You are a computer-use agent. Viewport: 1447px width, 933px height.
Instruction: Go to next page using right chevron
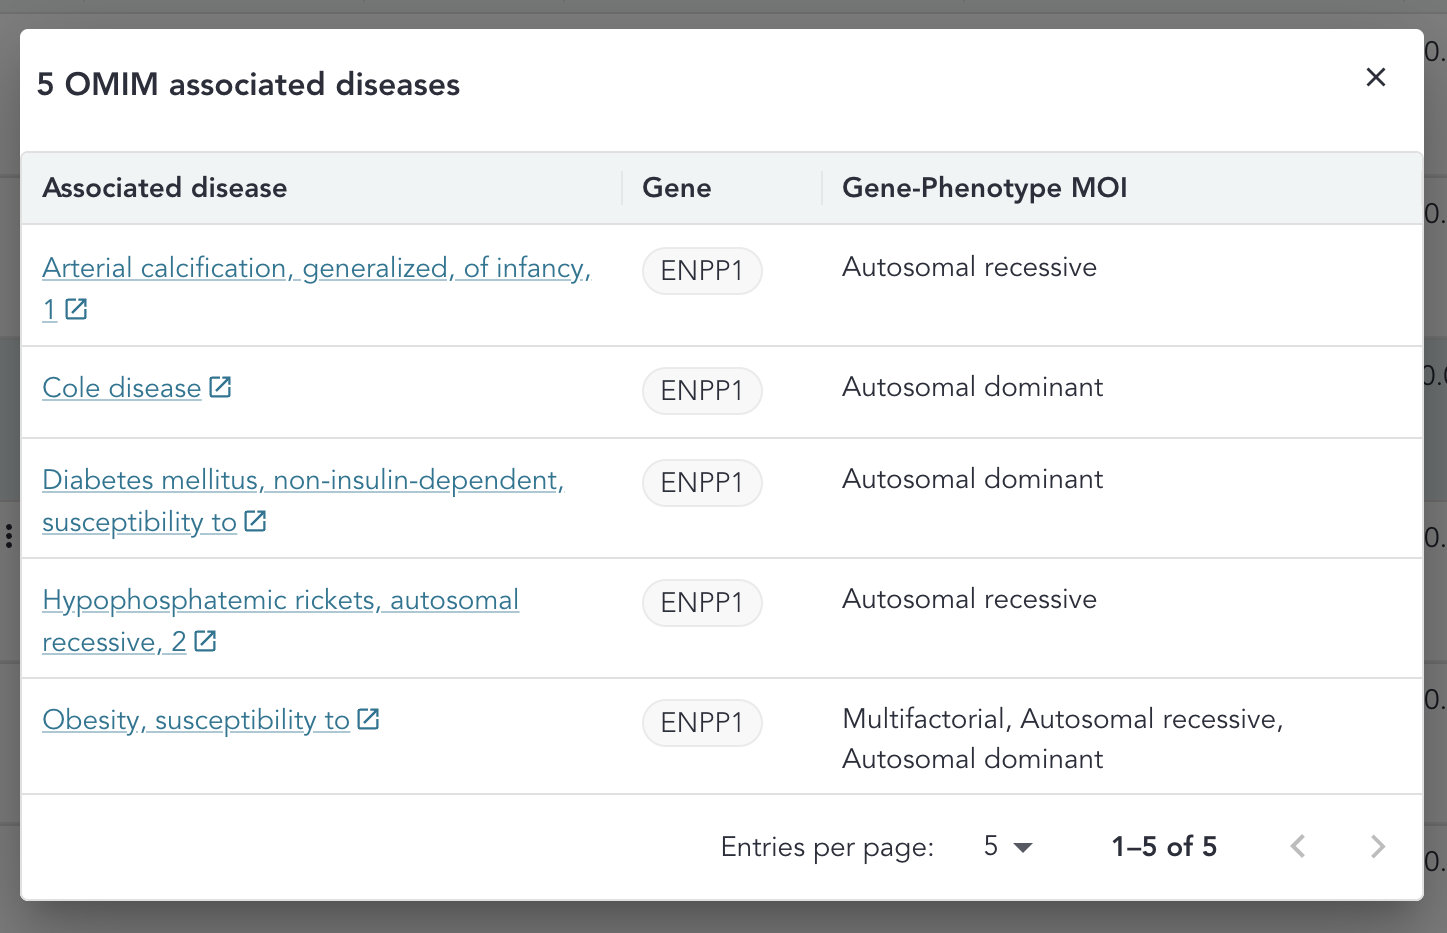pyautogui.click(x=1377, y=846)
